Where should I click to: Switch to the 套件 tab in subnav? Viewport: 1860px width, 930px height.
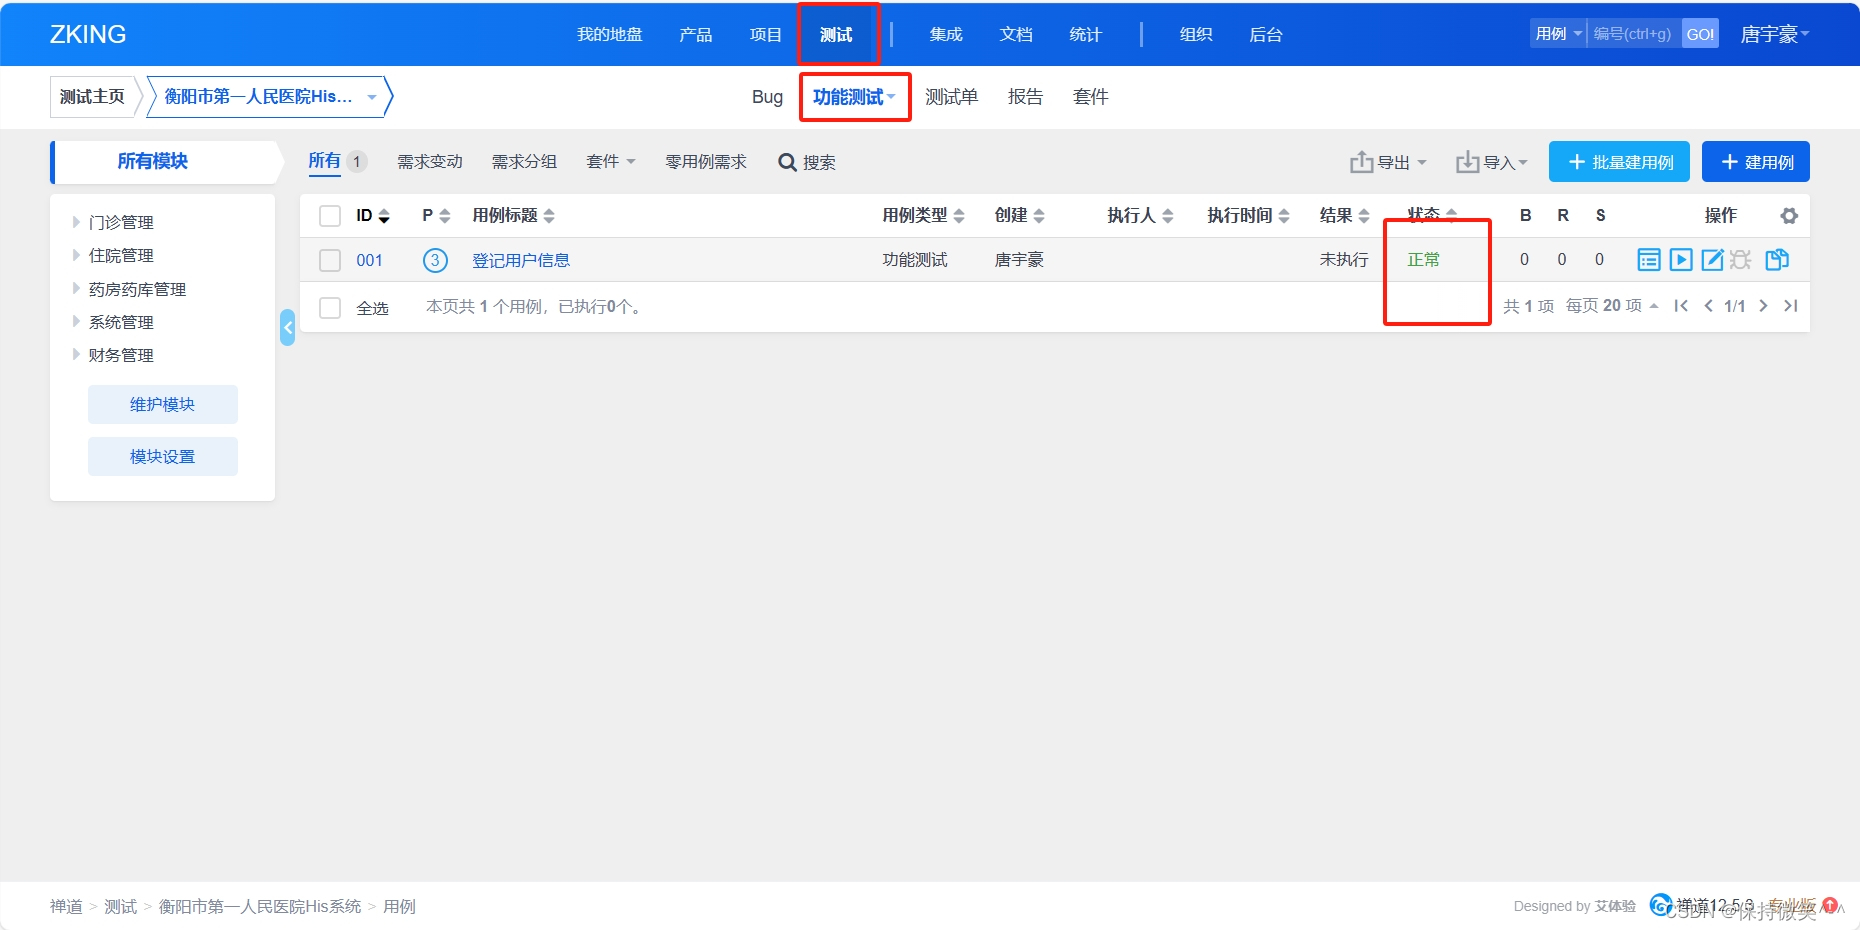pos(1091,97)
